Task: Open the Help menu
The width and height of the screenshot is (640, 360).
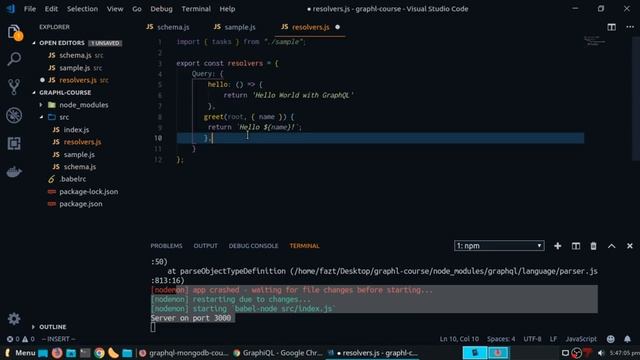Action: tap(227, 9)
